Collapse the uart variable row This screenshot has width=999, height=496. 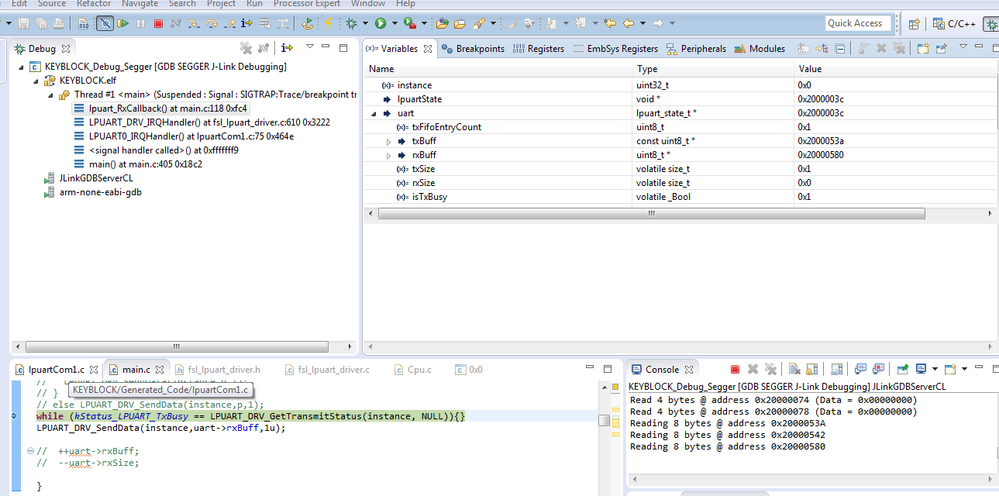[x=374, y=113]
